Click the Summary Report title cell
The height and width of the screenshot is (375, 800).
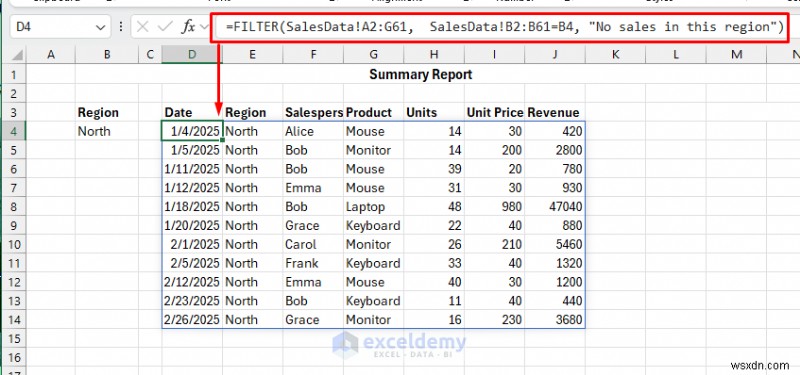[420, 74]
